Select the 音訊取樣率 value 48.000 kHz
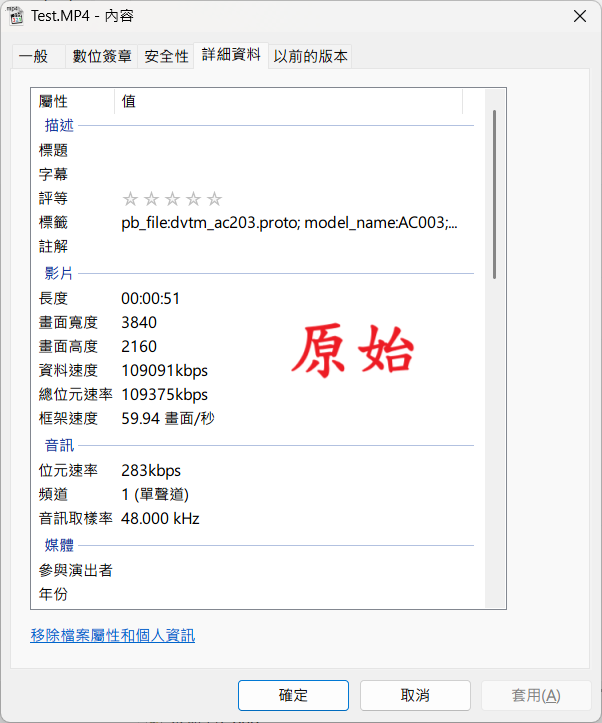The image size is (602, 723). click(x=160, y=519)
